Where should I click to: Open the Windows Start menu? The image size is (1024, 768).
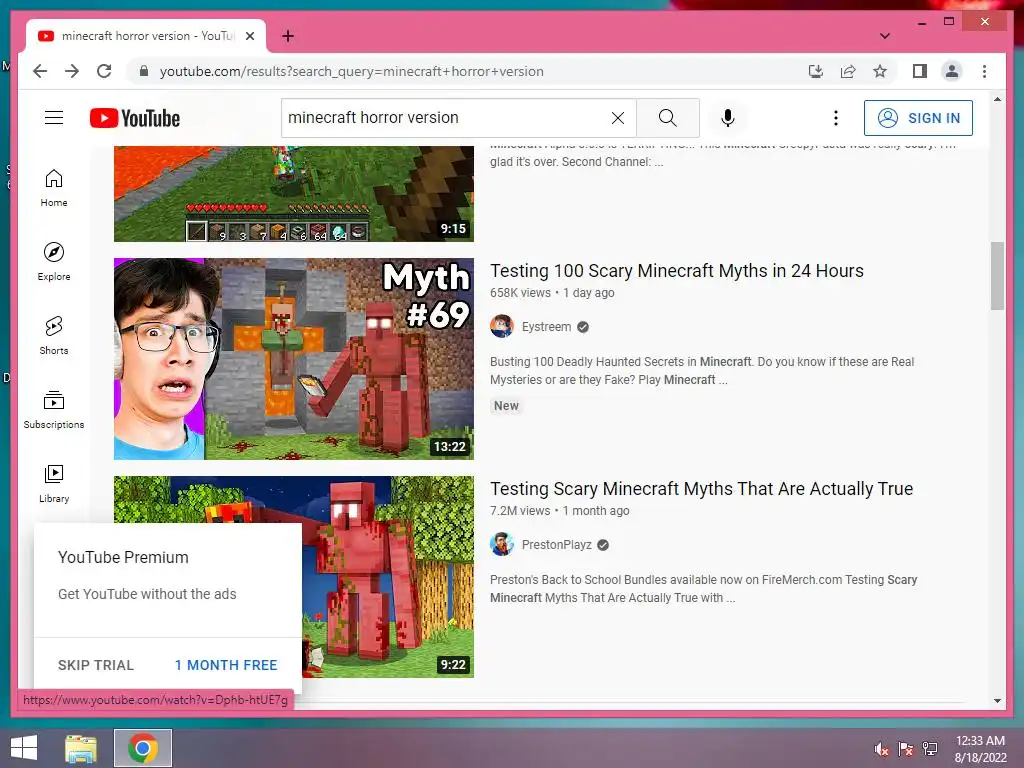(24, 748)
